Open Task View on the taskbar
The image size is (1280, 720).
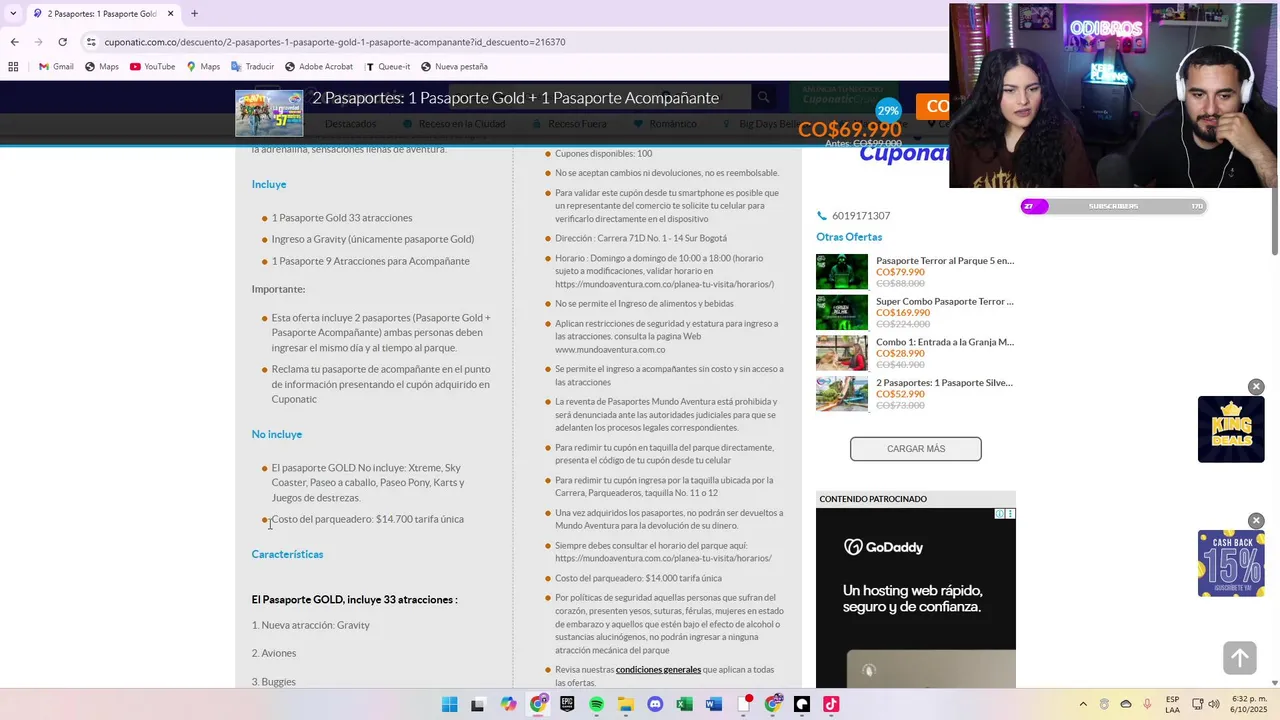[478, 704]
